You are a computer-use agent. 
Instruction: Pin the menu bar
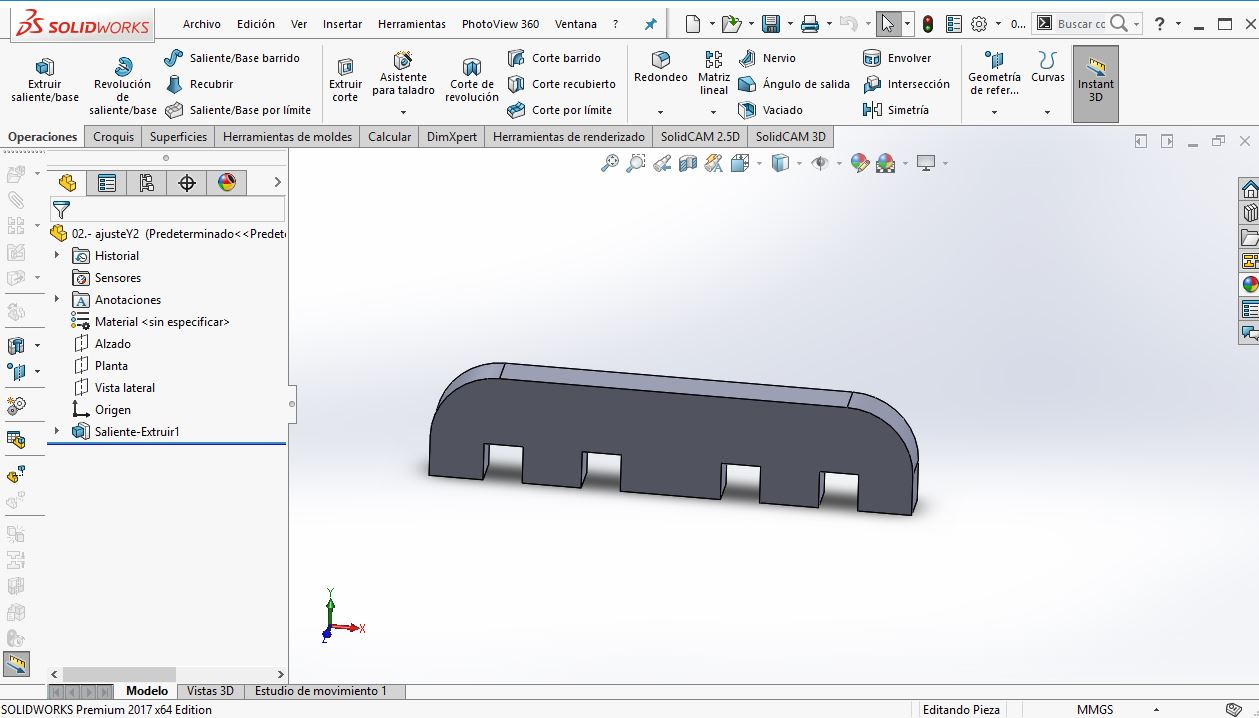[651, 24]
